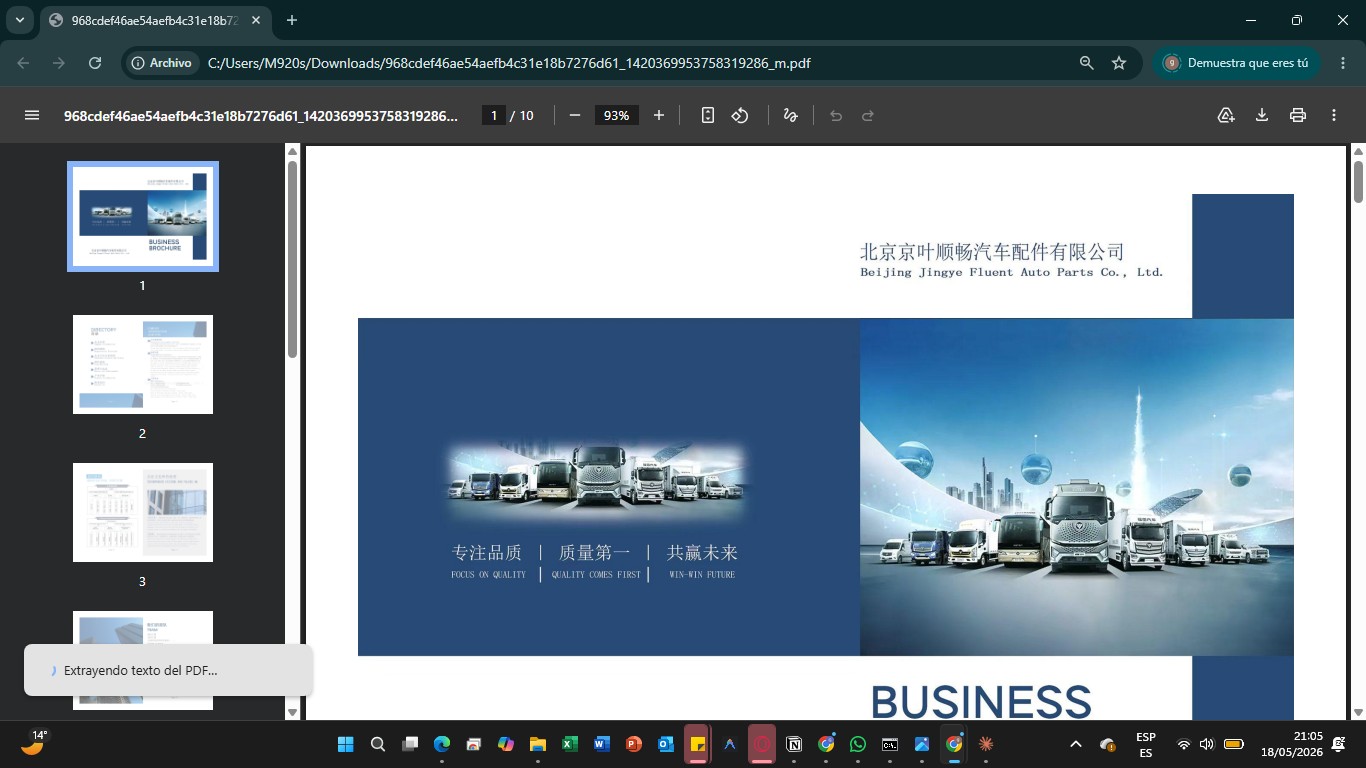This screenshot has height=768, width=1366.
Task: Open Excel from the taskbar
Action: pyautogui.click(x=570, y=744)
